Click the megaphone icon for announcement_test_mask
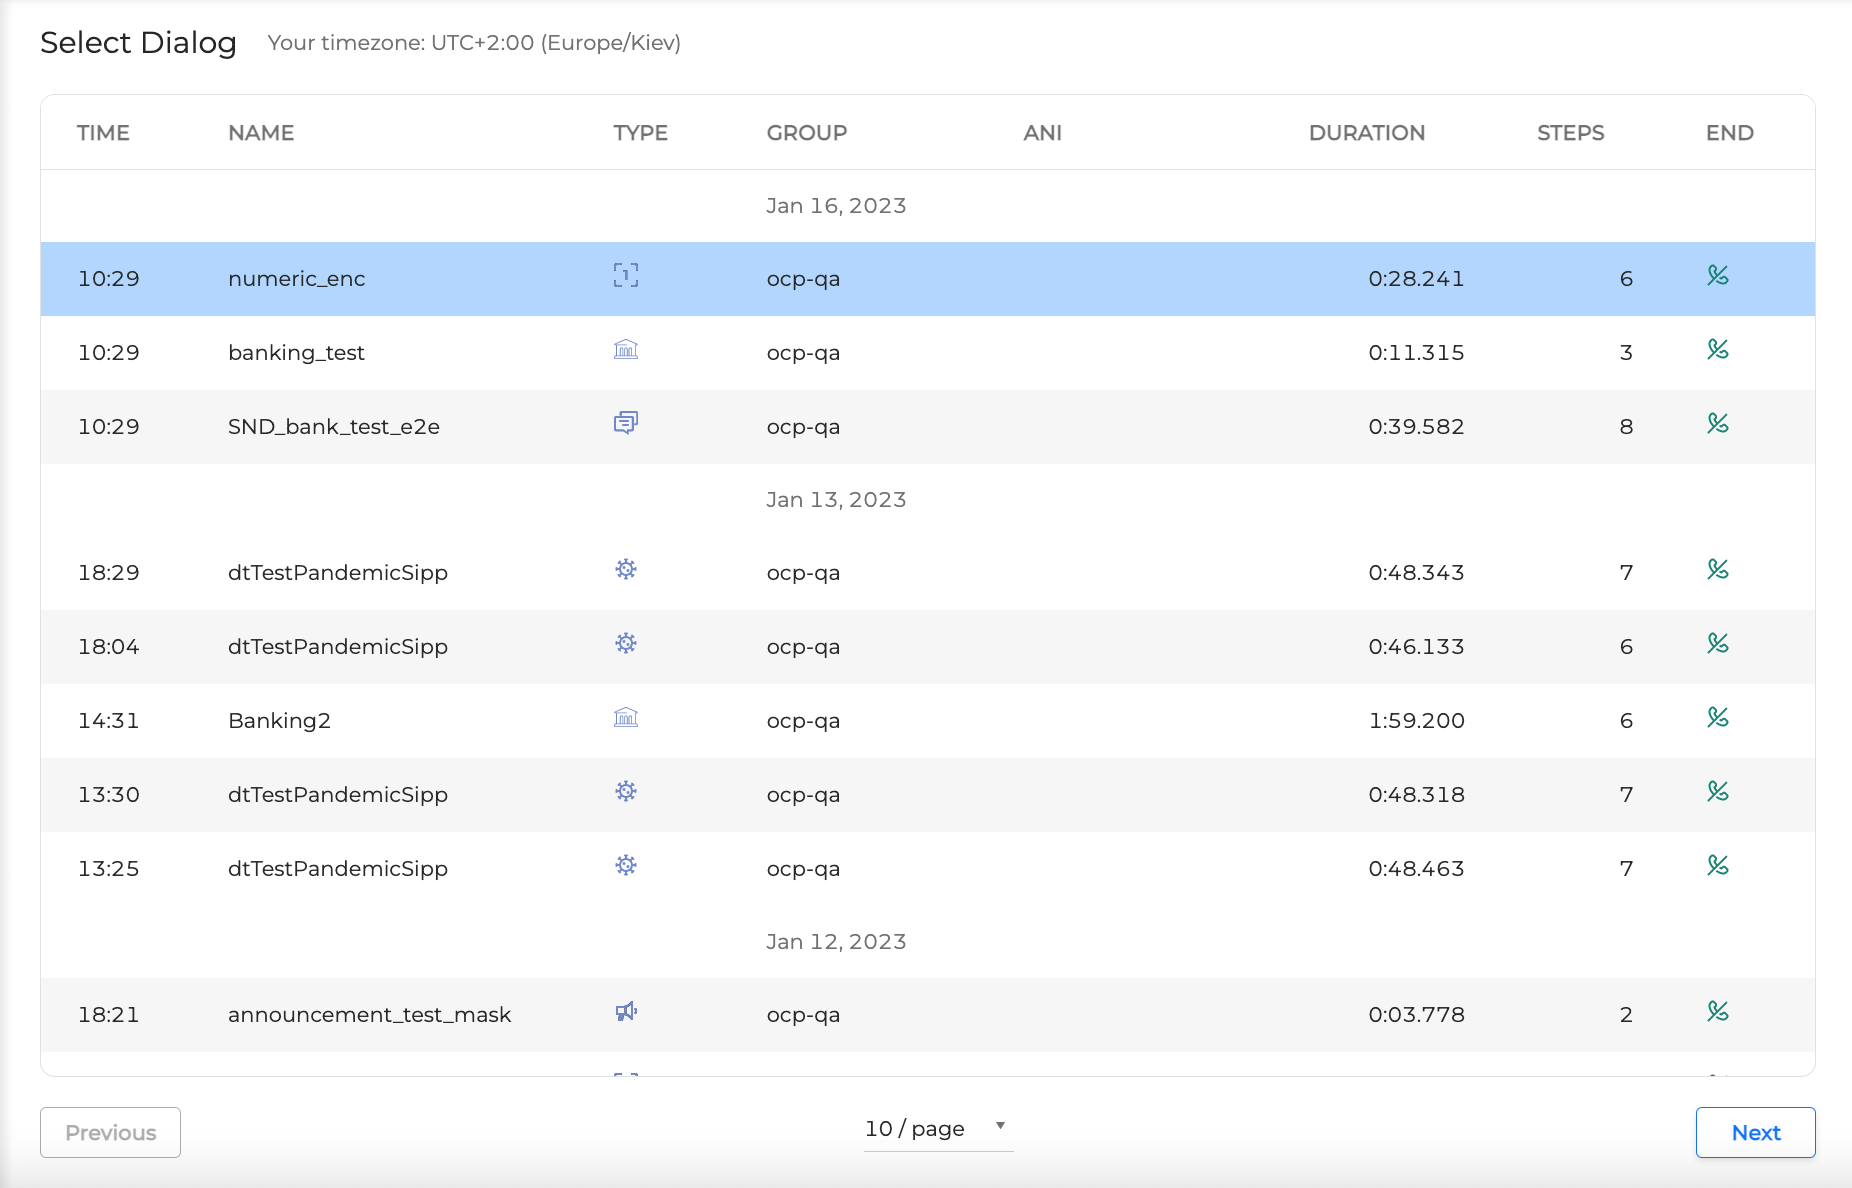 pyautogui.click(x=626, y=1012)
